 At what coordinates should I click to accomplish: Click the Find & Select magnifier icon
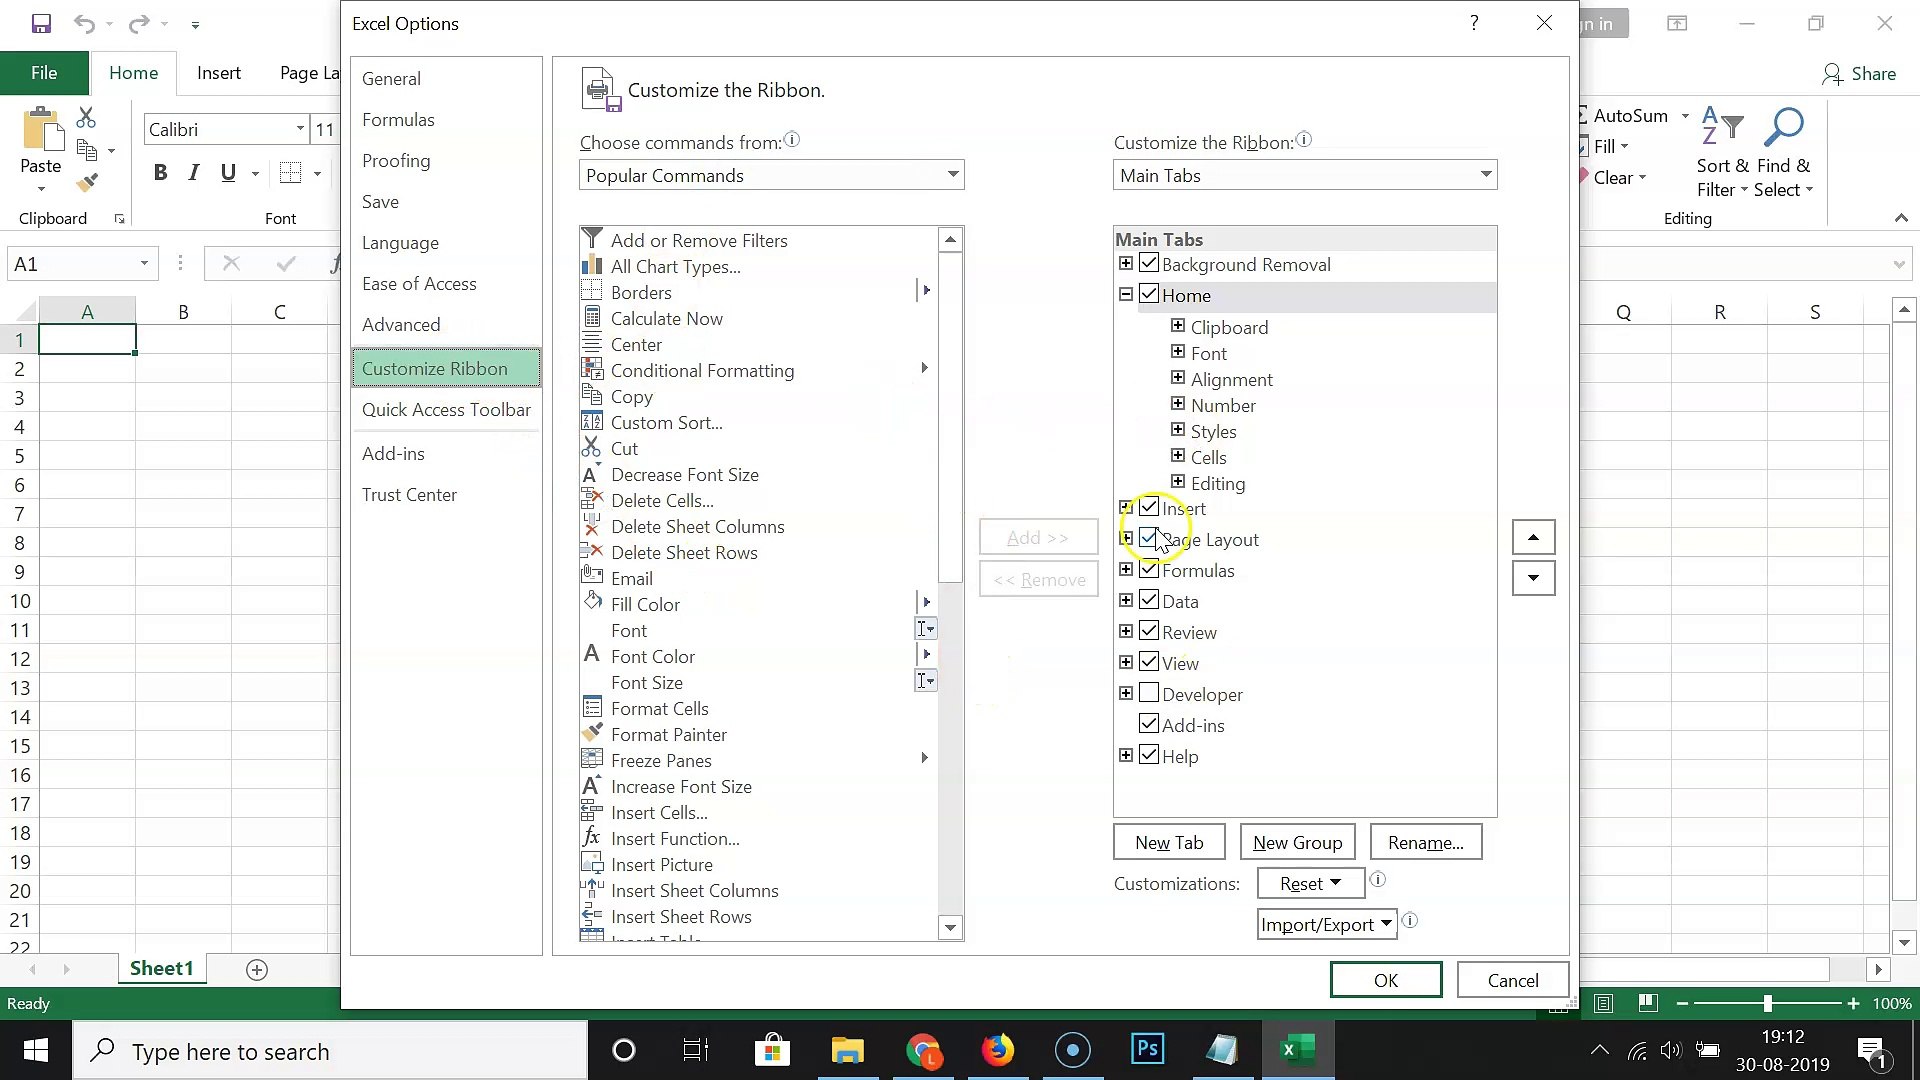click(x=1784, y=127)
